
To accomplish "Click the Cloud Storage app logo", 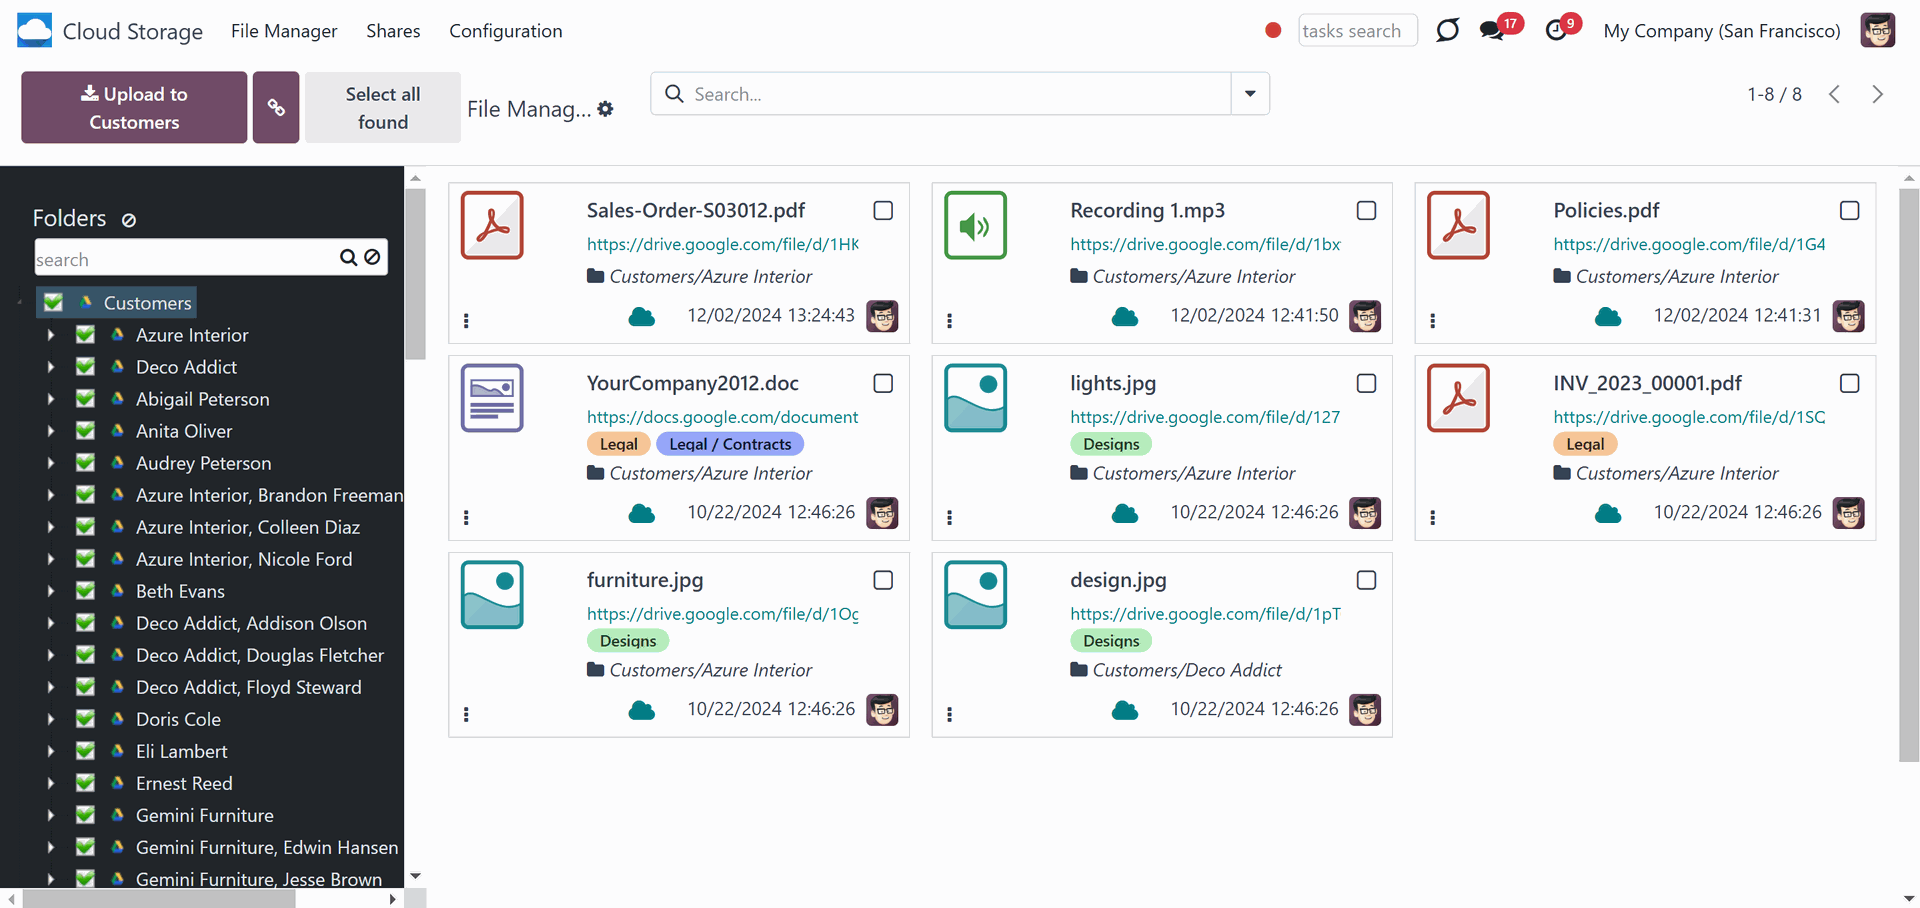I will coord(34,31).
